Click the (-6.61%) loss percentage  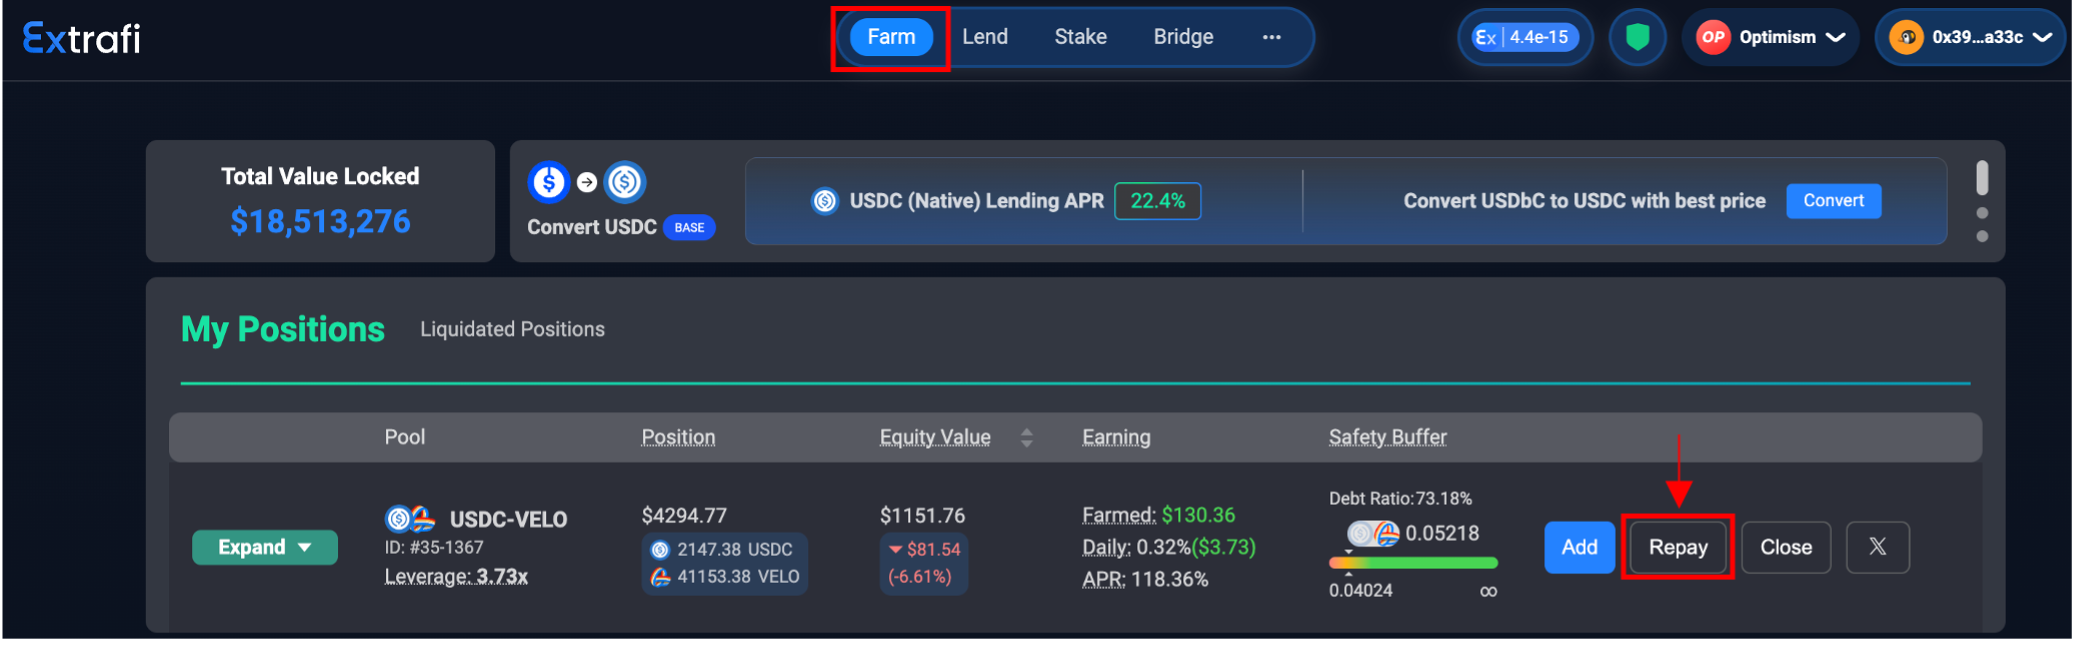920,577
